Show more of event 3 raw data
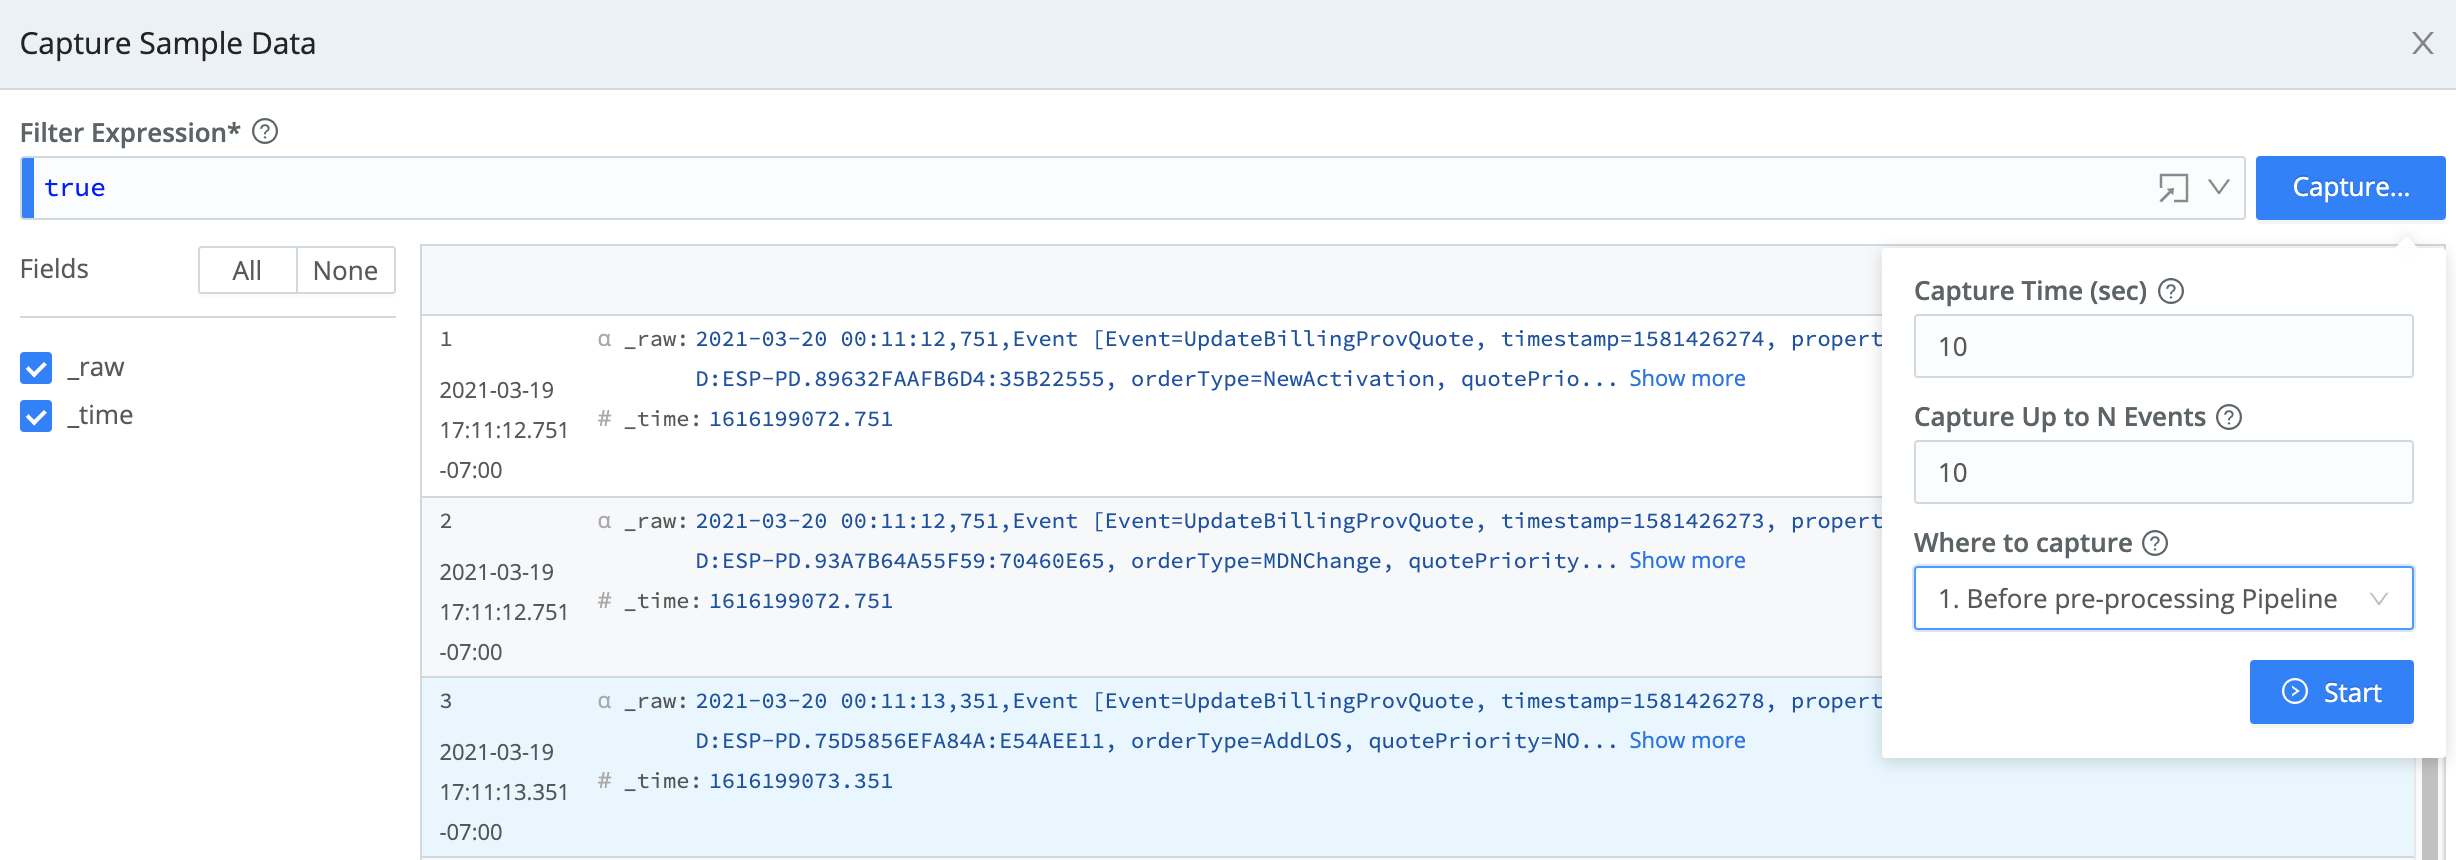The width and height of the screenshot is (2456, 860). (x=1687, y=740)
